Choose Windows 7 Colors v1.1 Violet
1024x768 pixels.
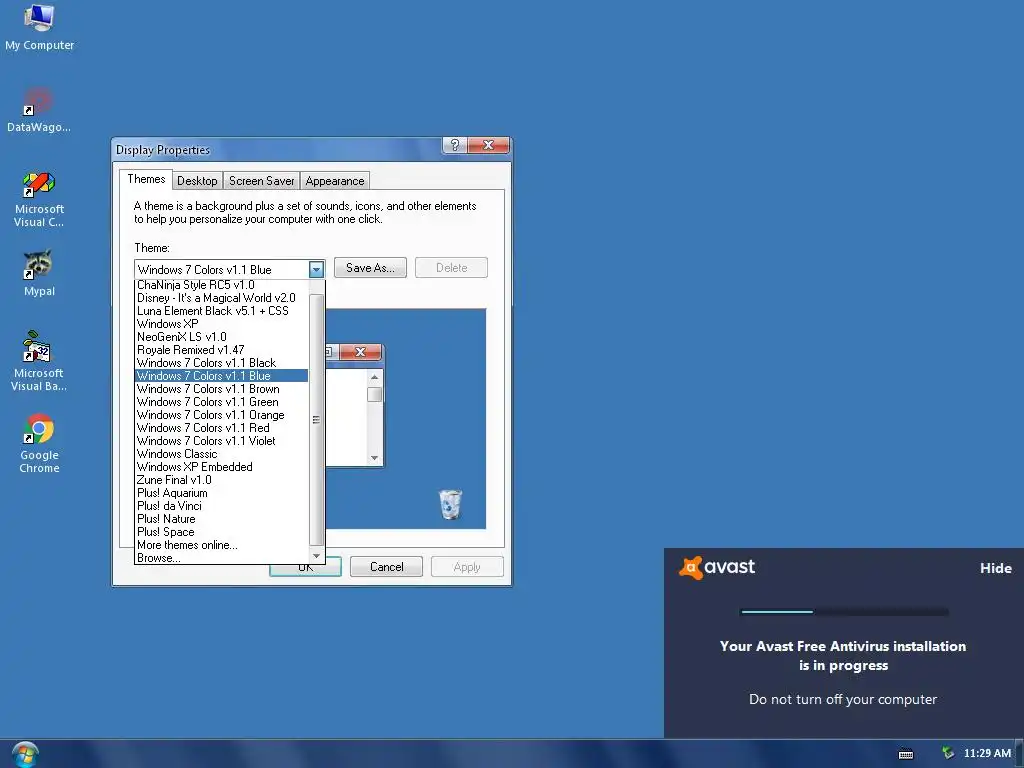click(x=221, y=441)
